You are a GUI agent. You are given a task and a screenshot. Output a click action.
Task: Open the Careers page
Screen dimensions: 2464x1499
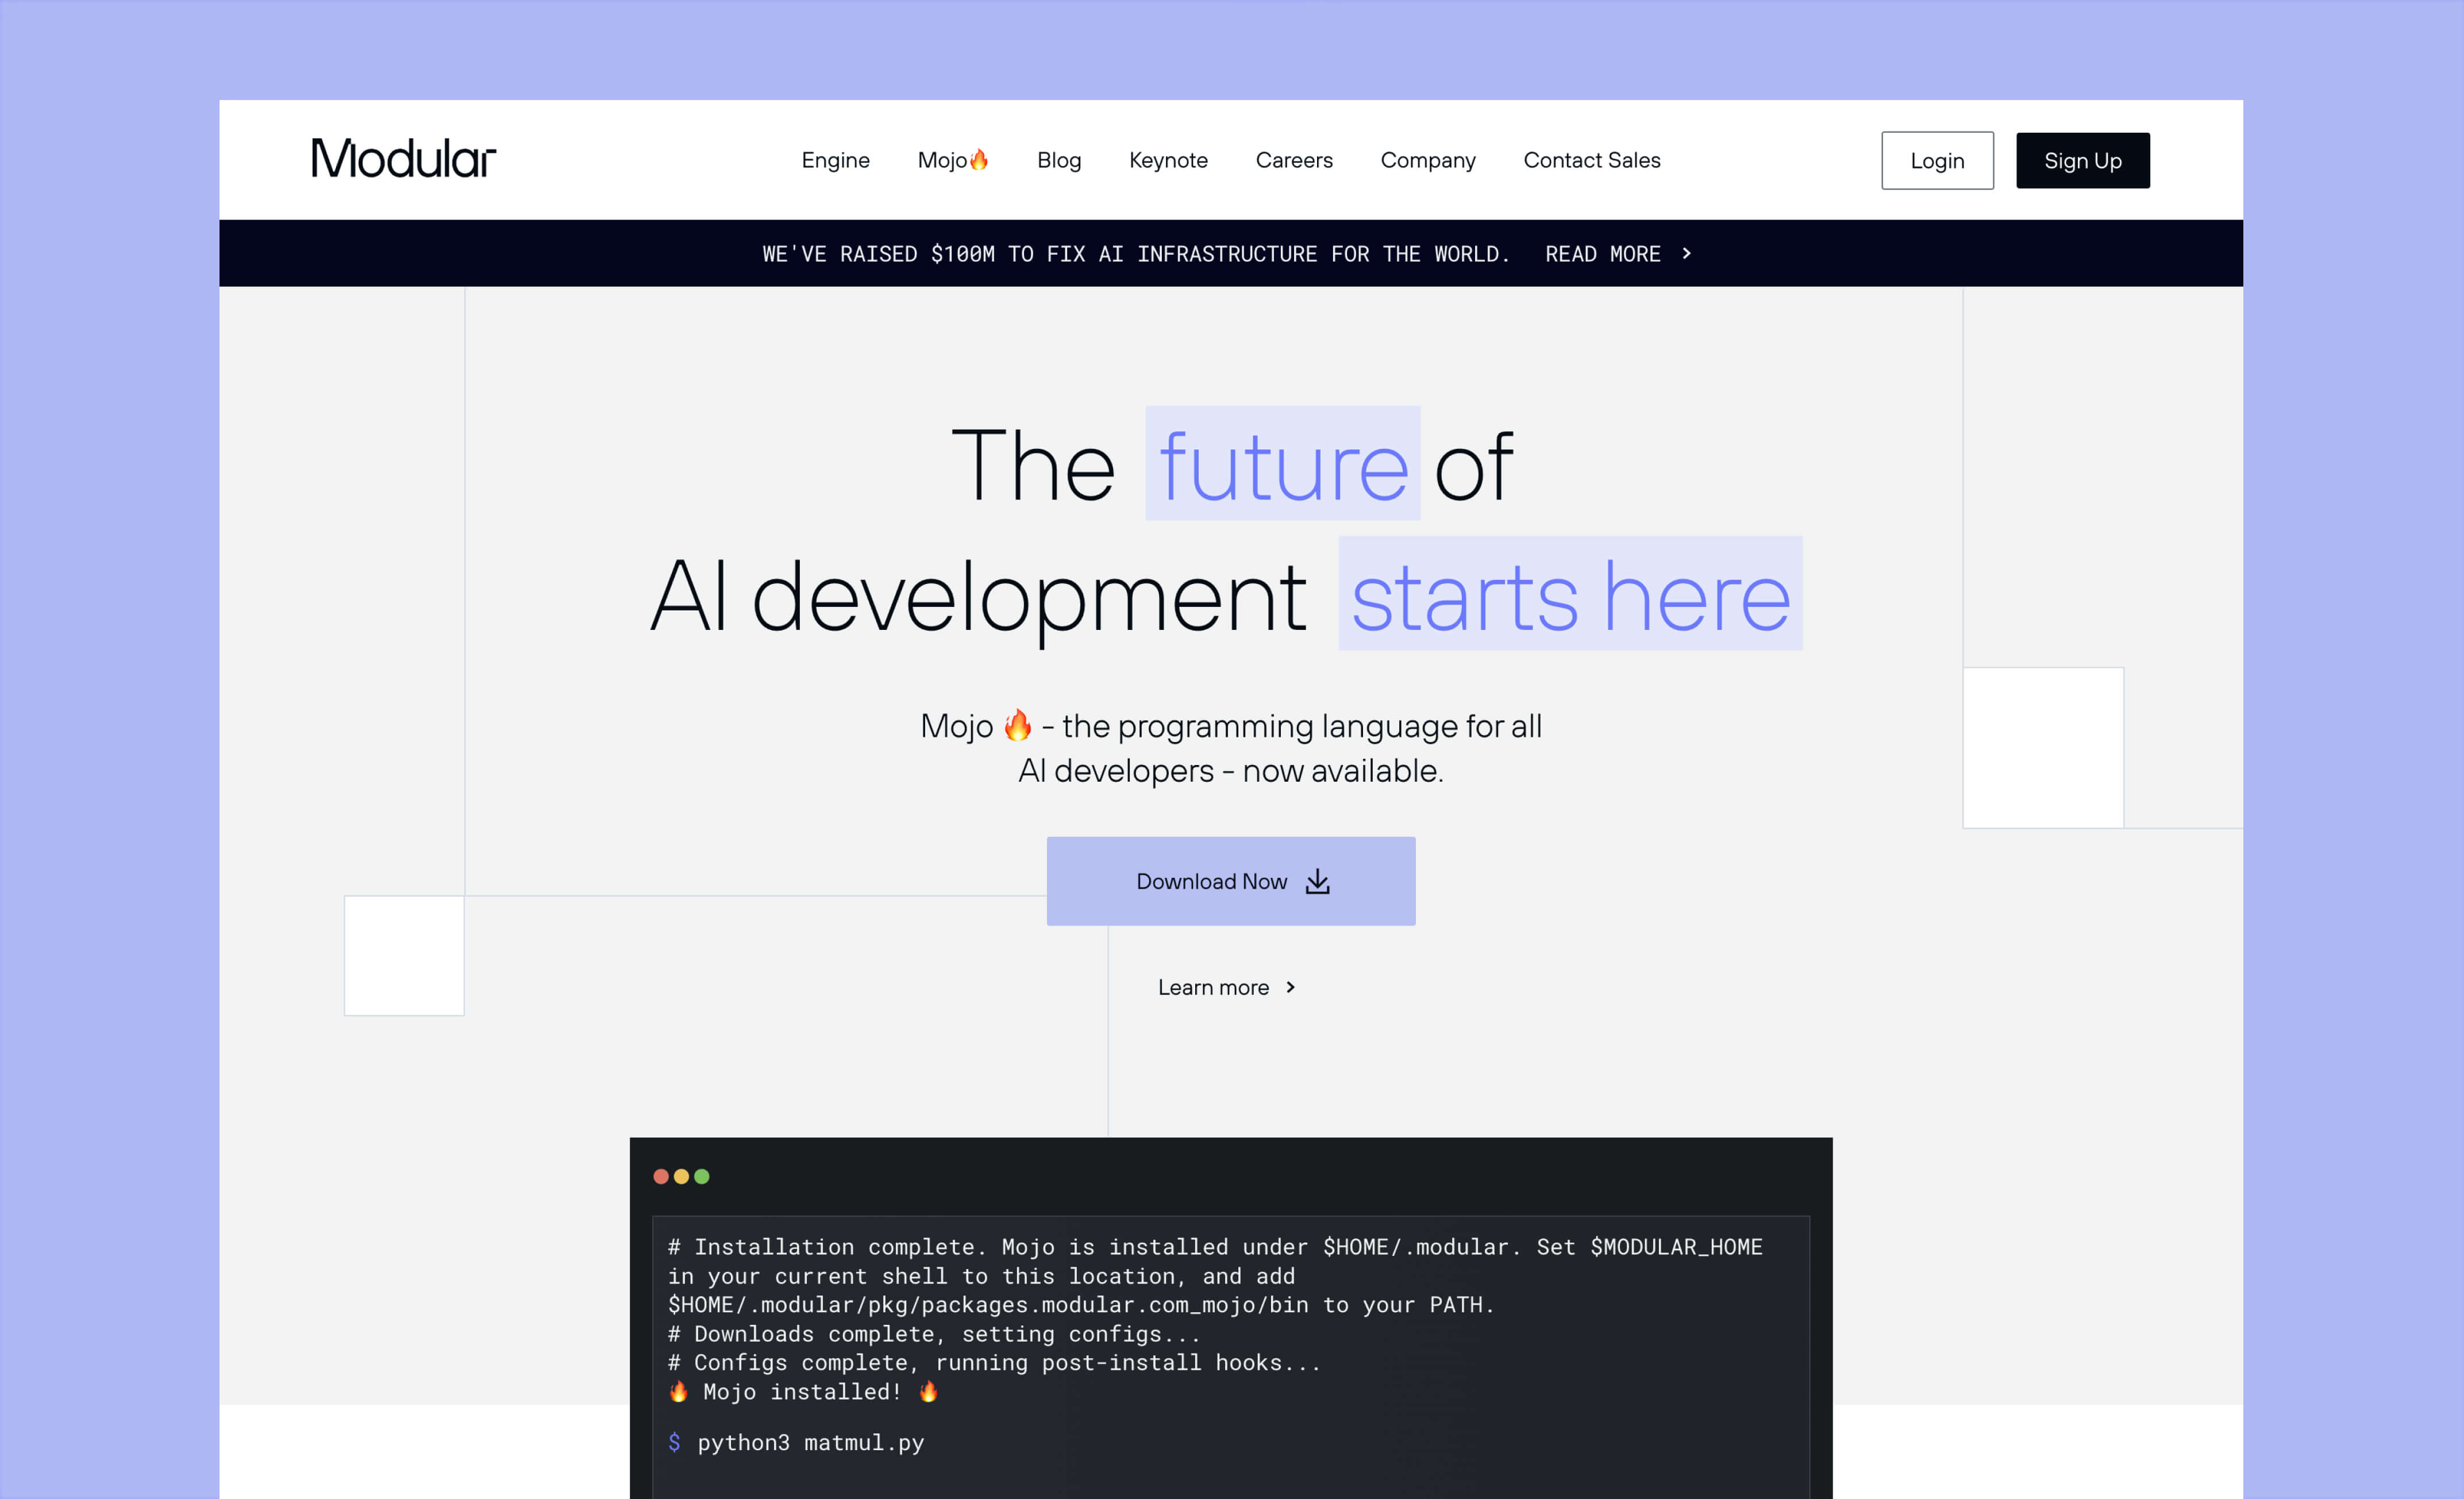(x=1293, y=160)
